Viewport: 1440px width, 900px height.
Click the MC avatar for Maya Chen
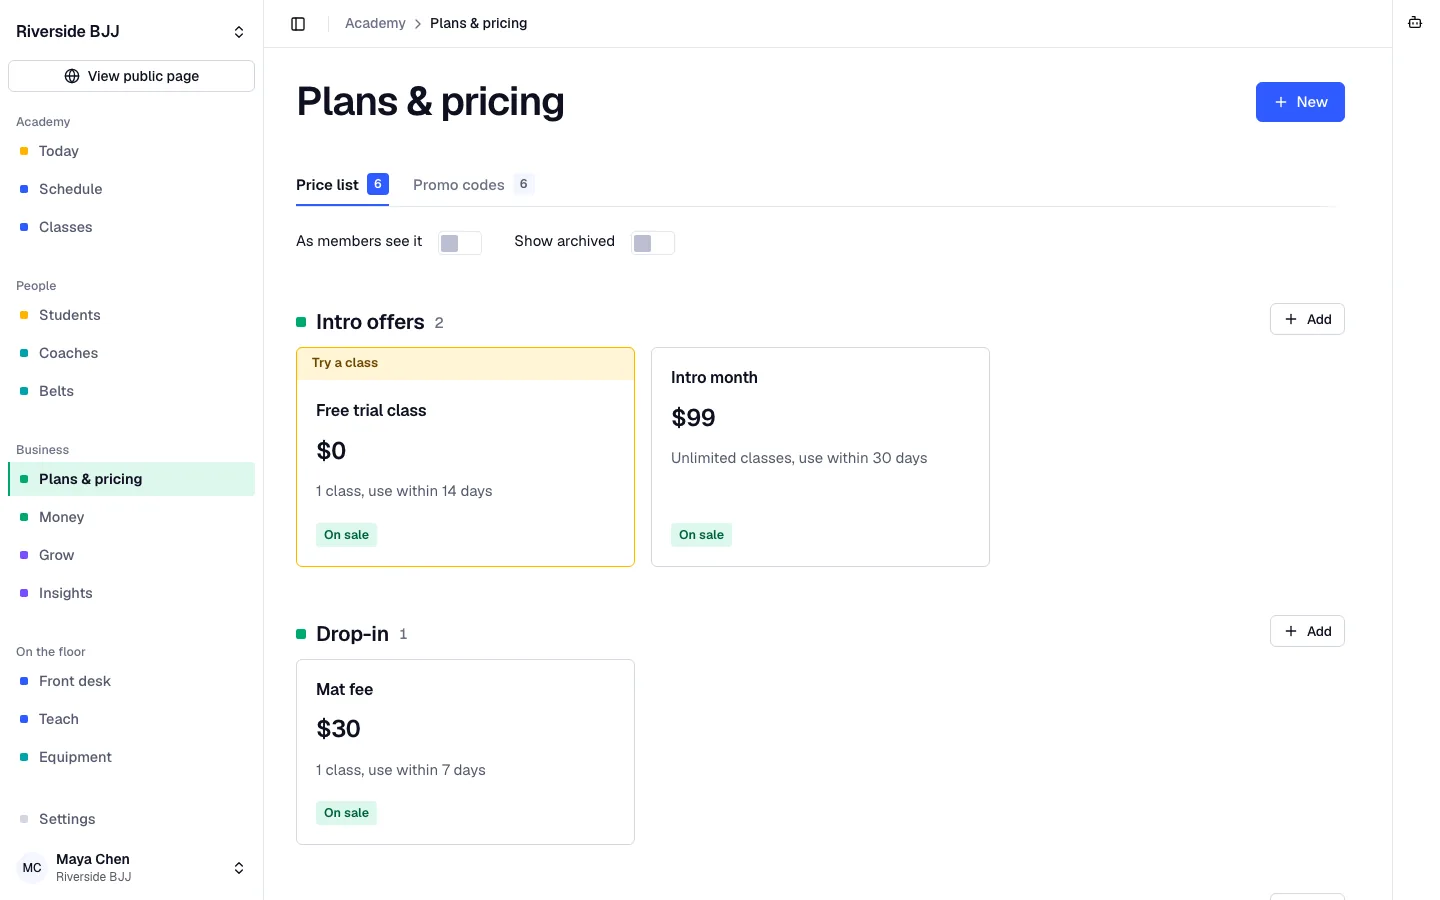click(32, 868)
